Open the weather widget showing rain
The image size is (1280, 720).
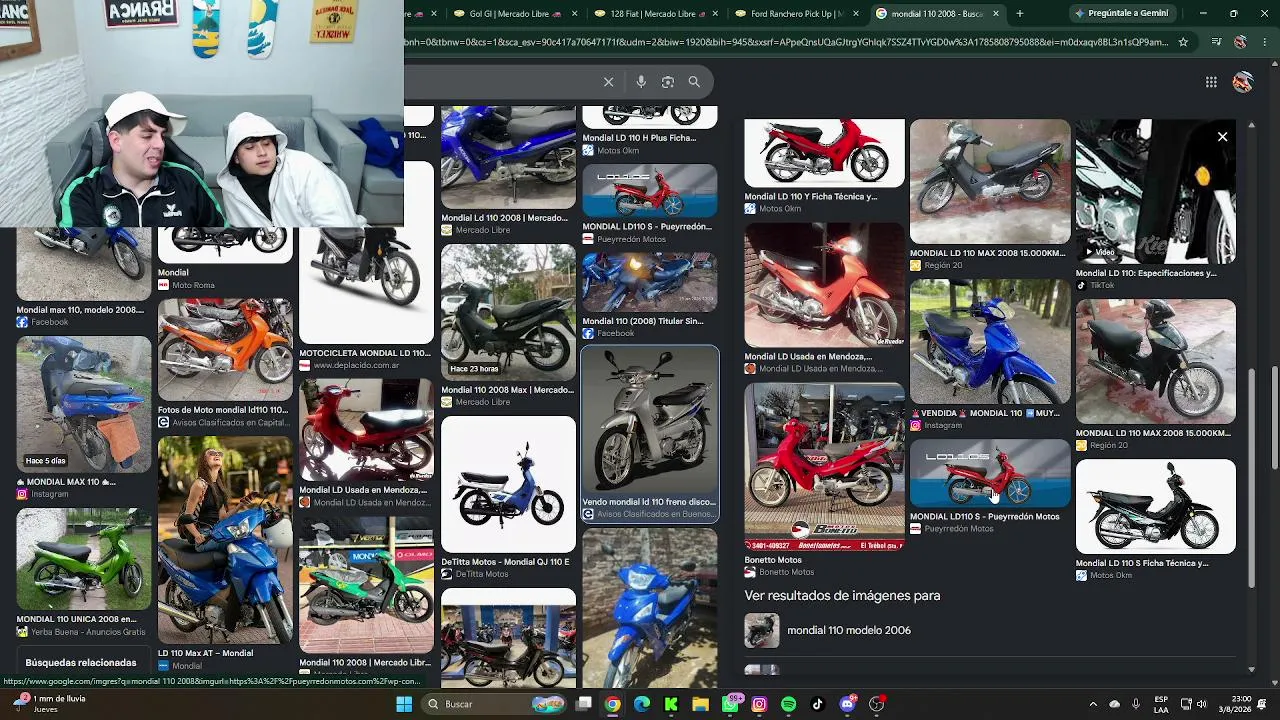(50, 704)
